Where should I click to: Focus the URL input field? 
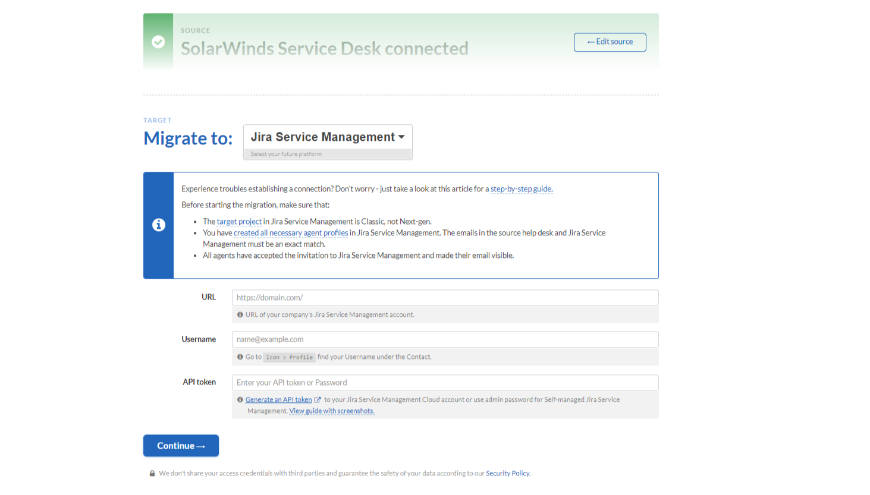pyautogui.click(x=445, y=297)
